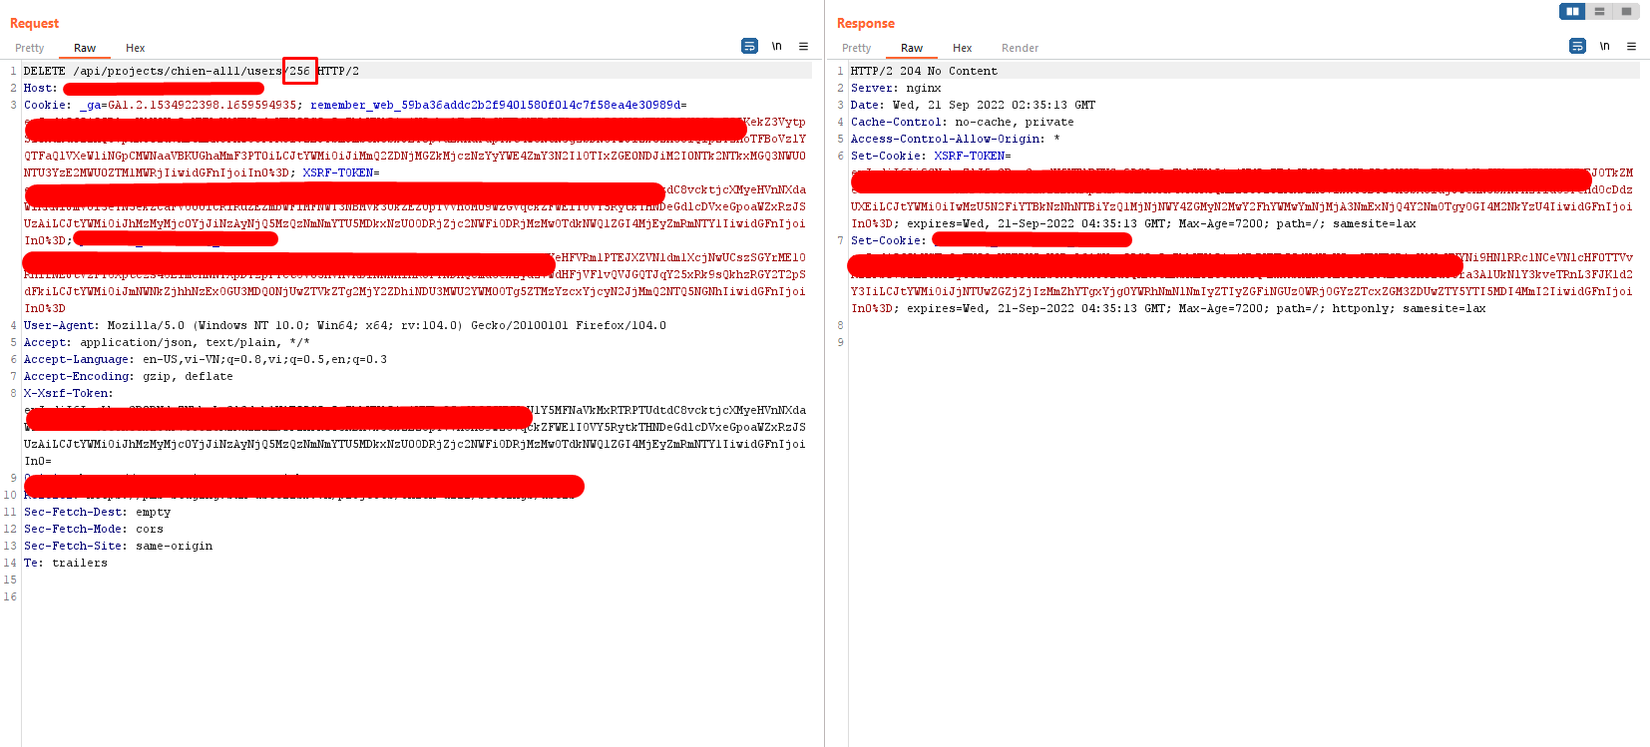
Task: Switch Request view to the Raw tab
Action: click(x=85, y=48)
